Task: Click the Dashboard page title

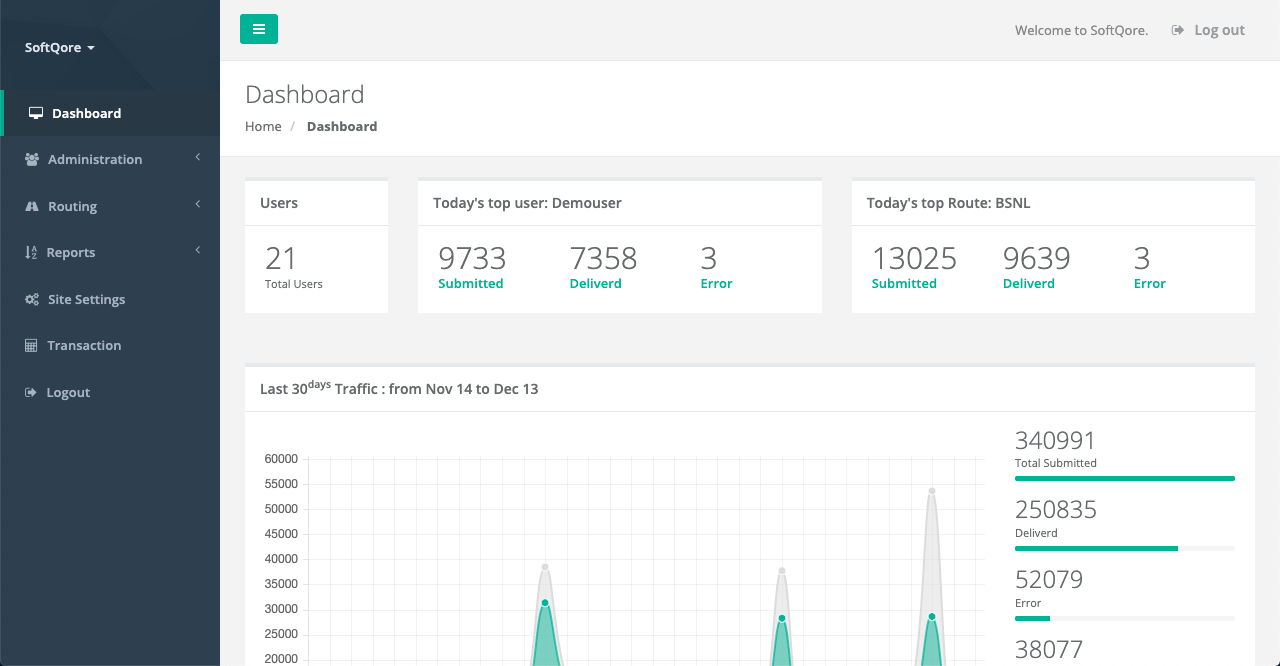Action: [x=305, y=94]
